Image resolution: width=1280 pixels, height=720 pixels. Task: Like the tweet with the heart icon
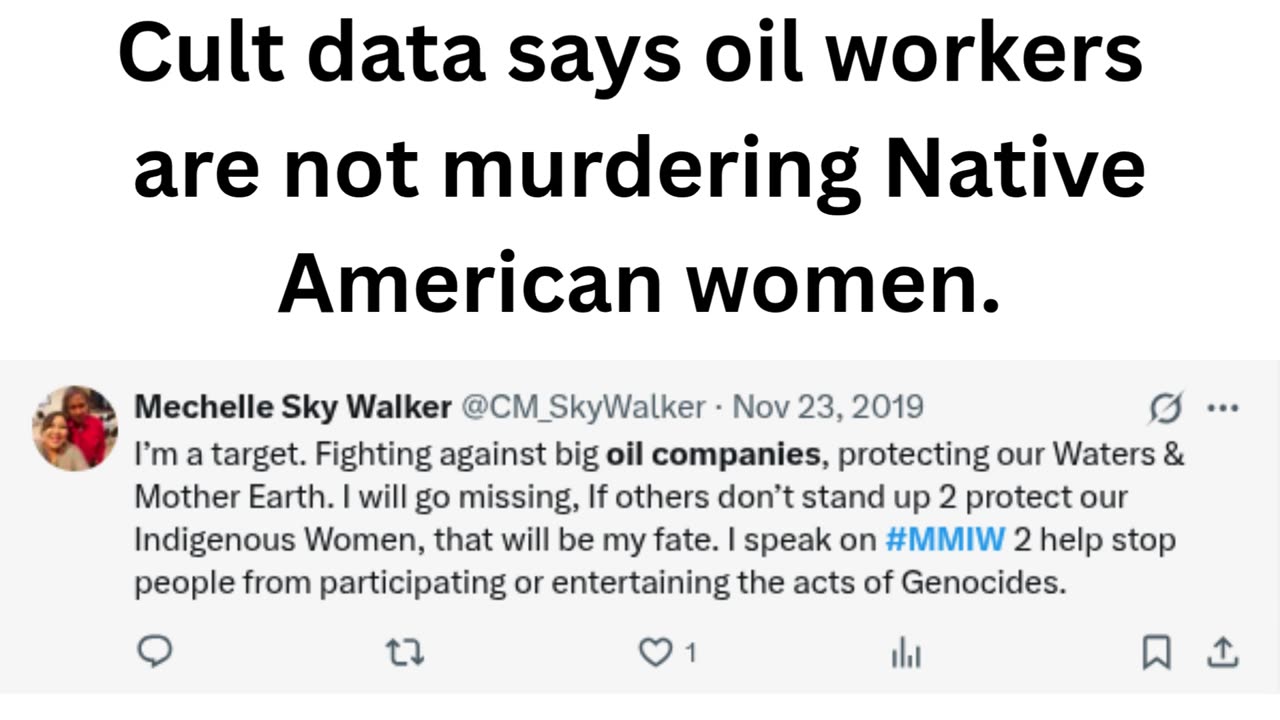click(x=655, y=653)
